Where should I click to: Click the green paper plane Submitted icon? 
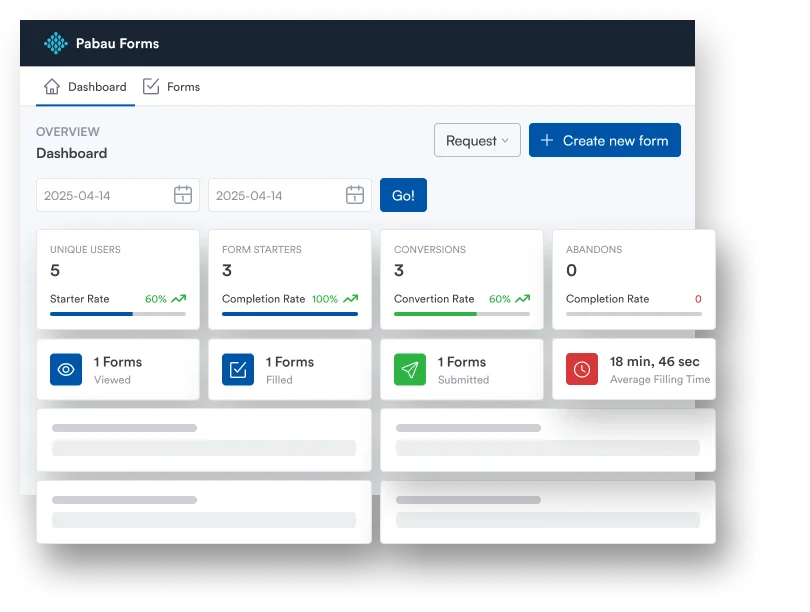pos(410,369)
